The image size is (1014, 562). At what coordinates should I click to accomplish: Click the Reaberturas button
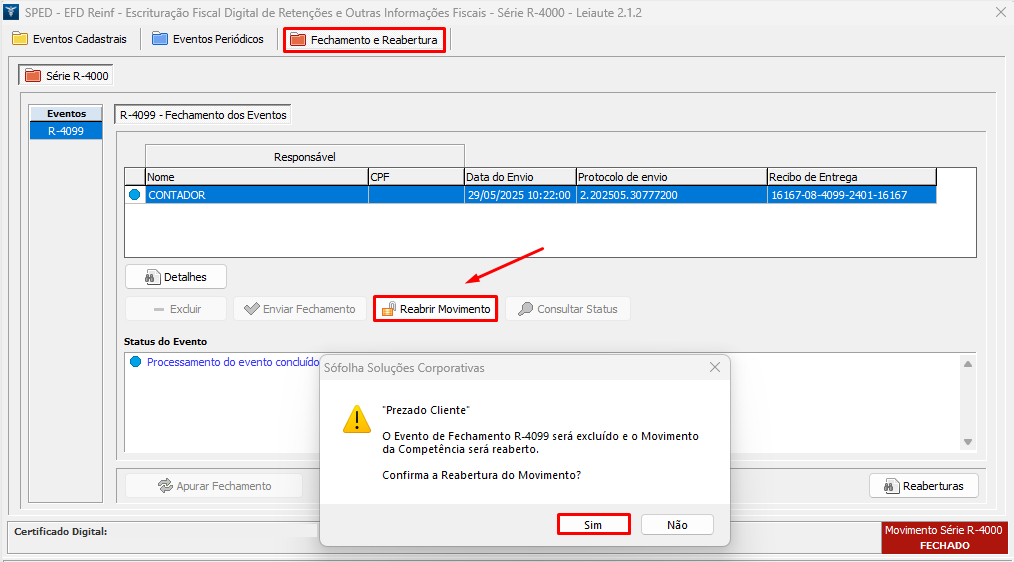[923, 486]
